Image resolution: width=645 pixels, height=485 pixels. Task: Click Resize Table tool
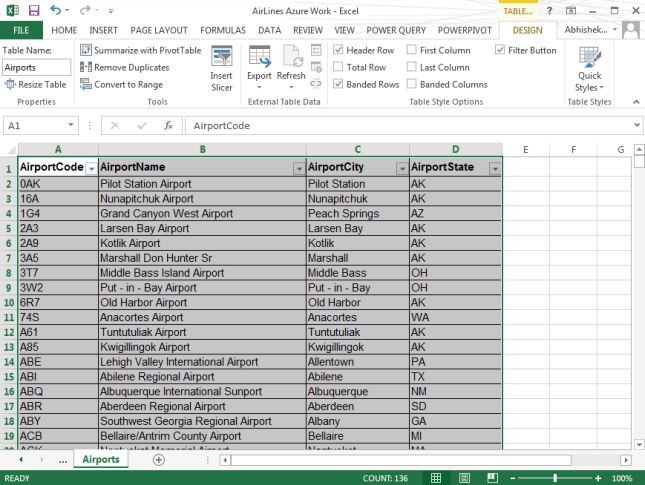35,84
